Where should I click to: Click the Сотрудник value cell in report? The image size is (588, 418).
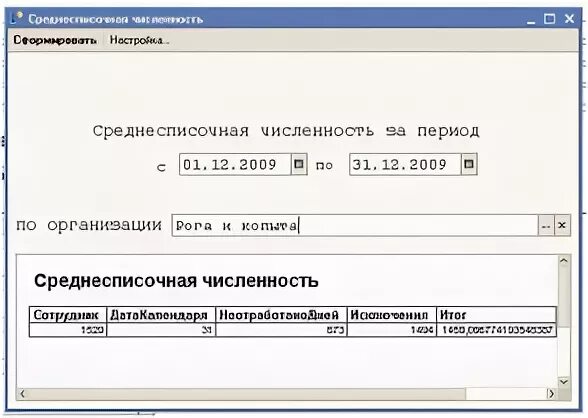(x=68, y=330)
